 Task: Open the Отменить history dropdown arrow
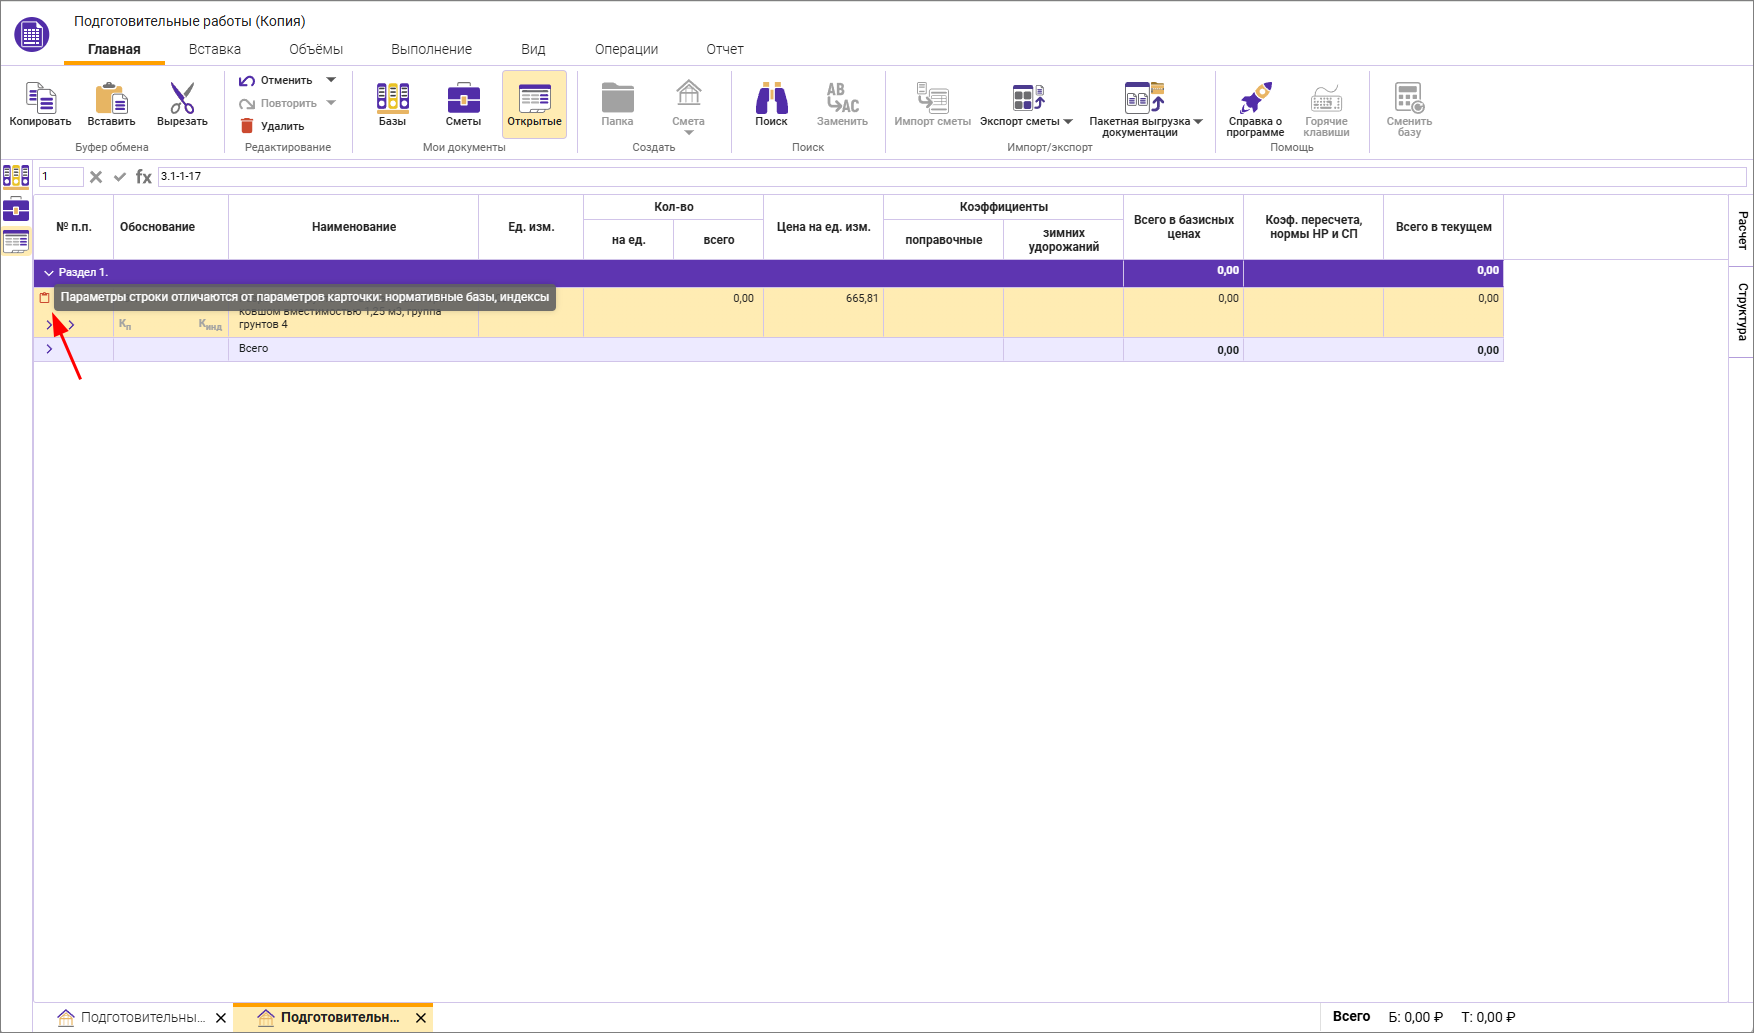(x=331, y=80)
